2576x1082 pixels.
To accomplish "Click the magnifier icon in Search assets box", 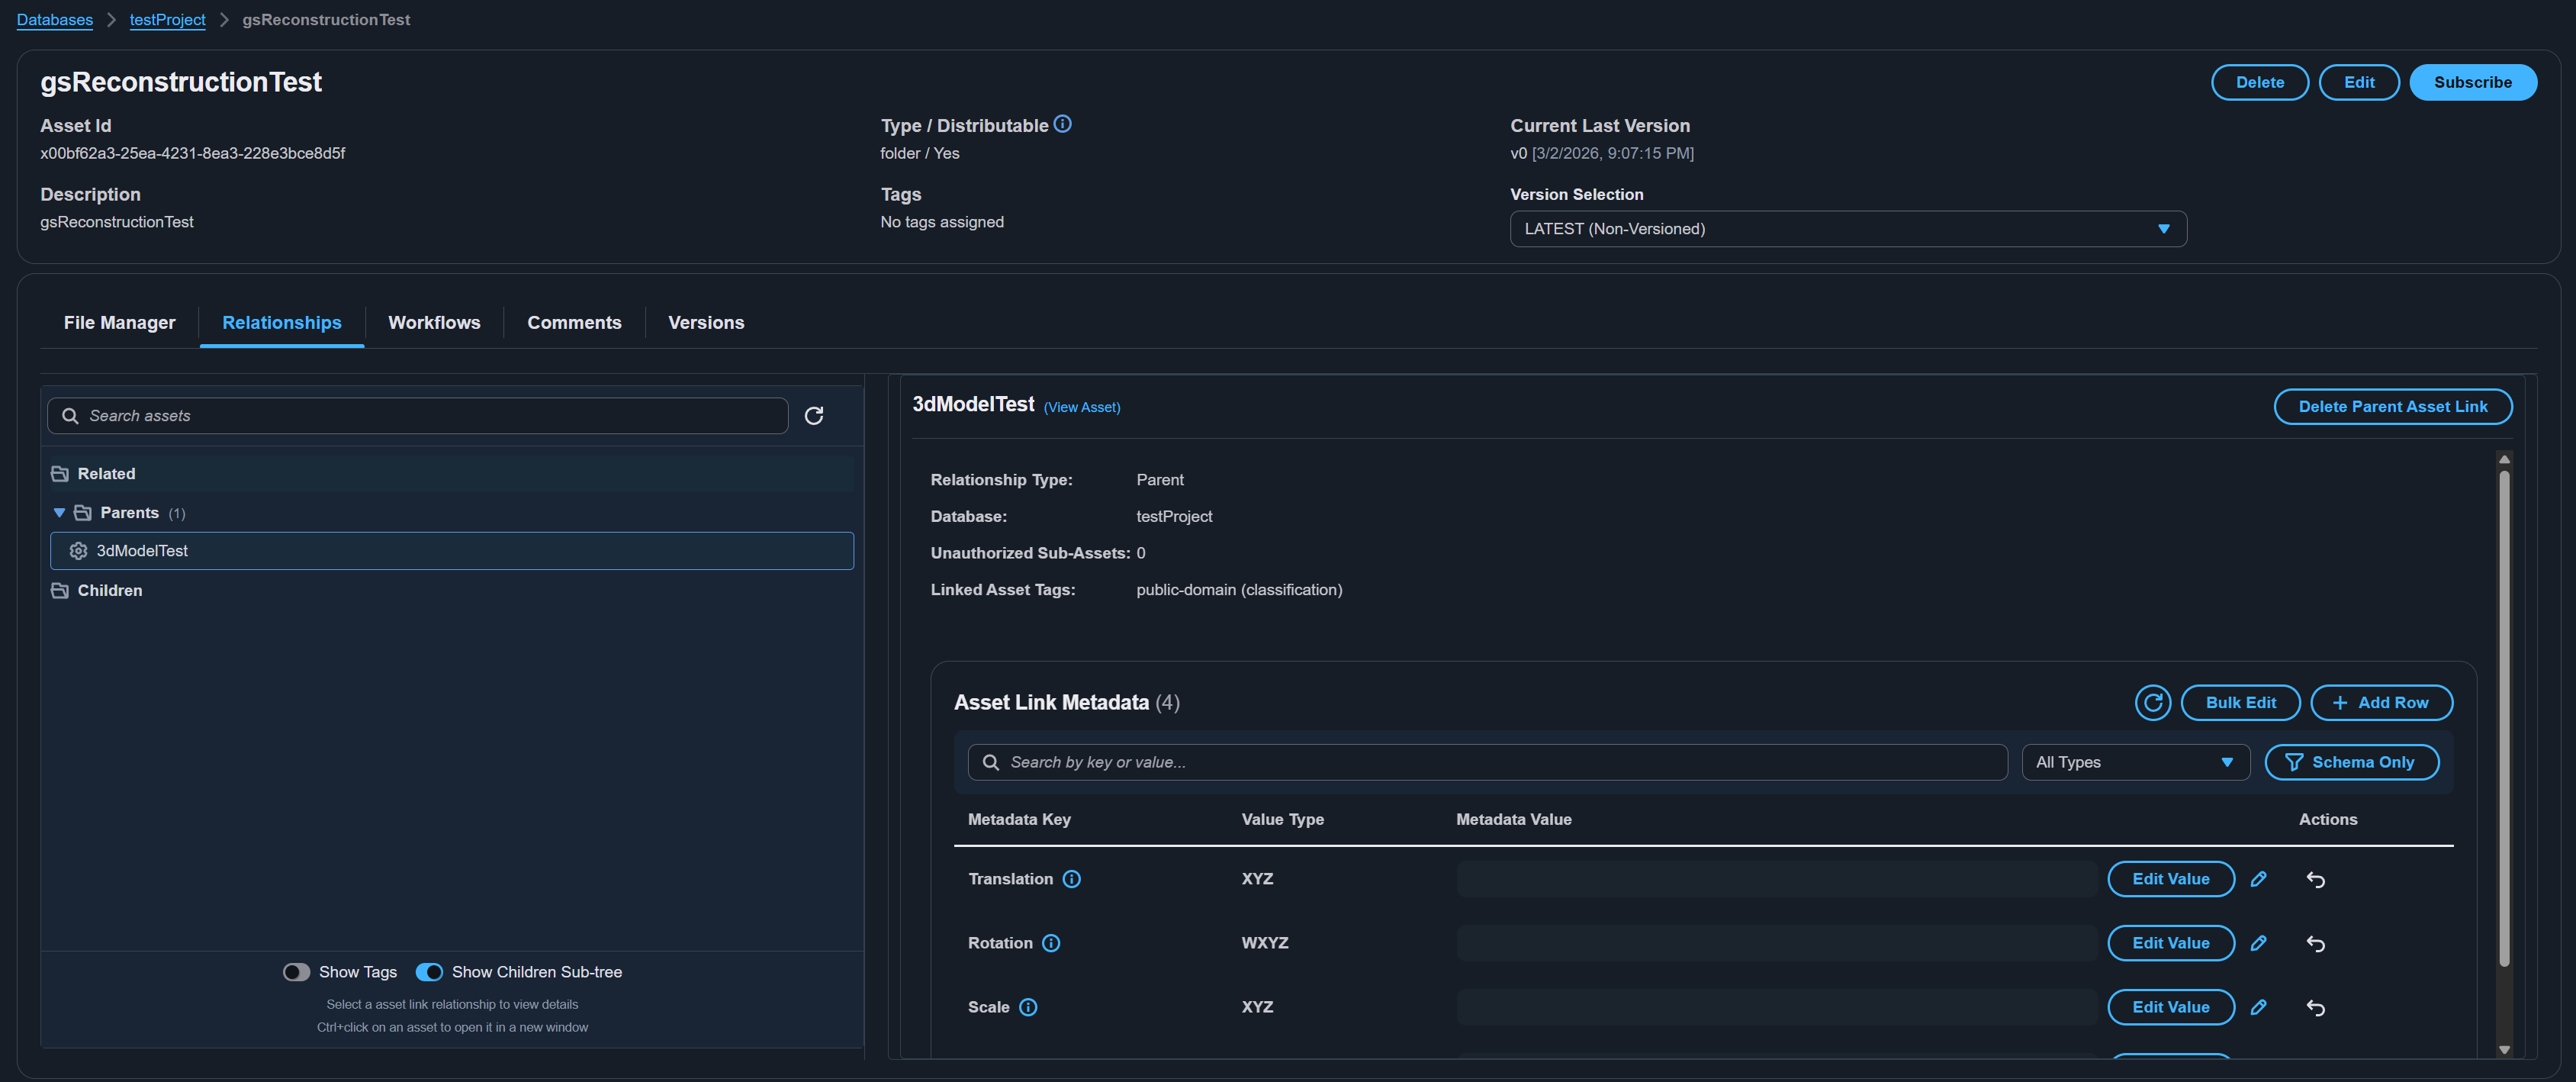I will 70,416.
